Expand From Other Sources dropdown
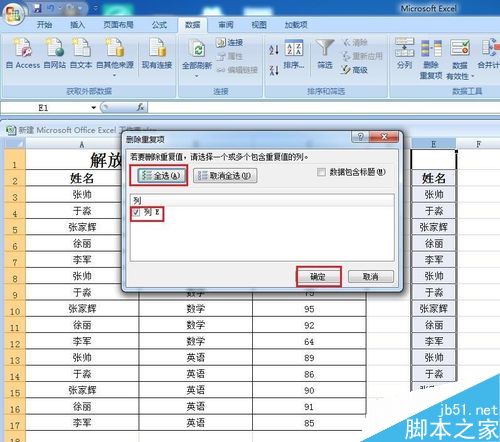 pos(115,76)
